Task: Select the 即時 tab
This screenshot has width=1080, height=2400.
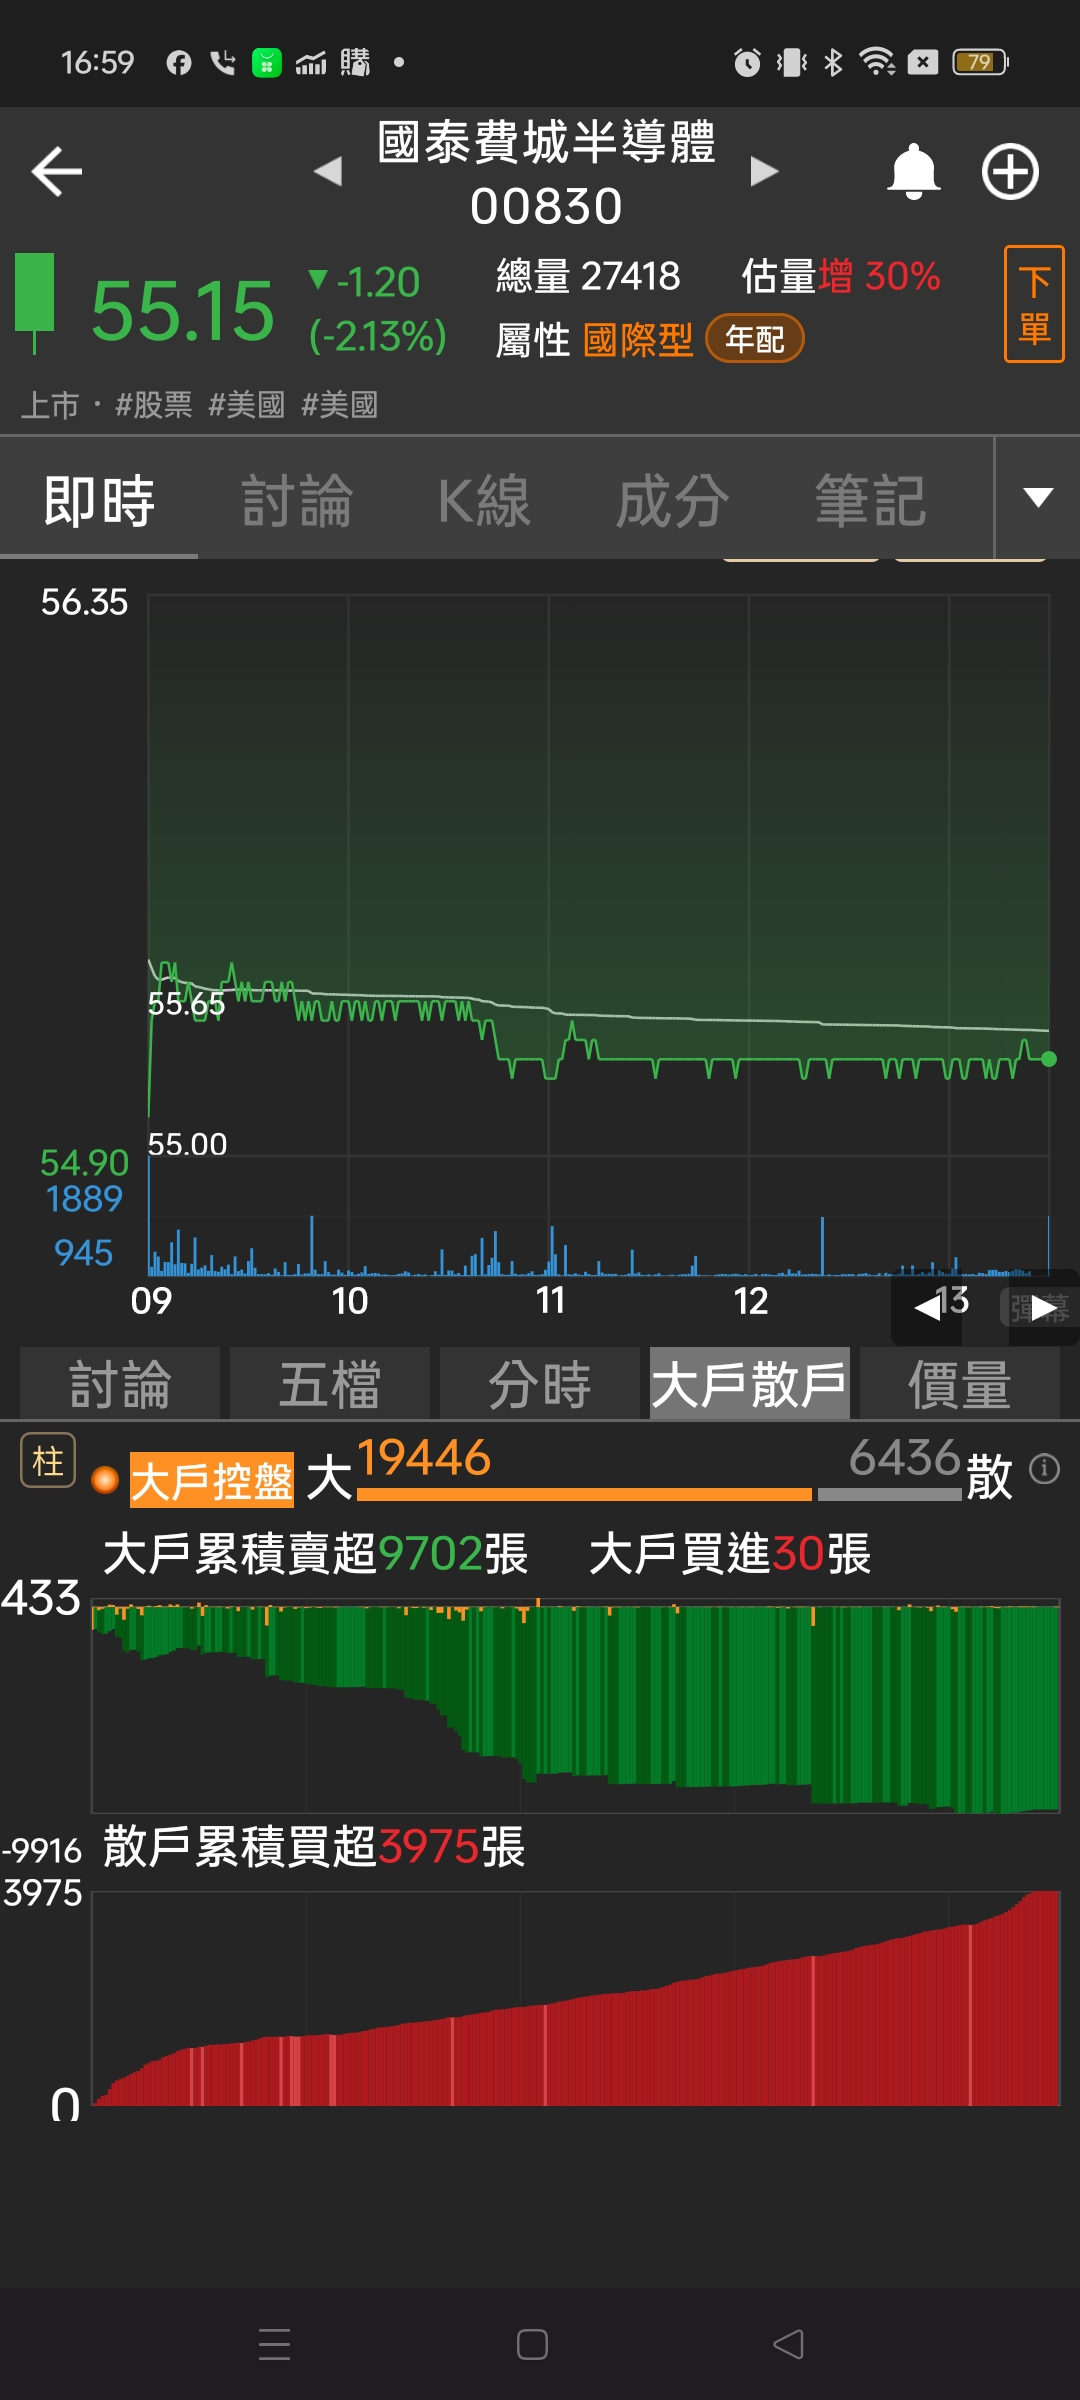Action: pyautogui.click(x=99, y=500)
